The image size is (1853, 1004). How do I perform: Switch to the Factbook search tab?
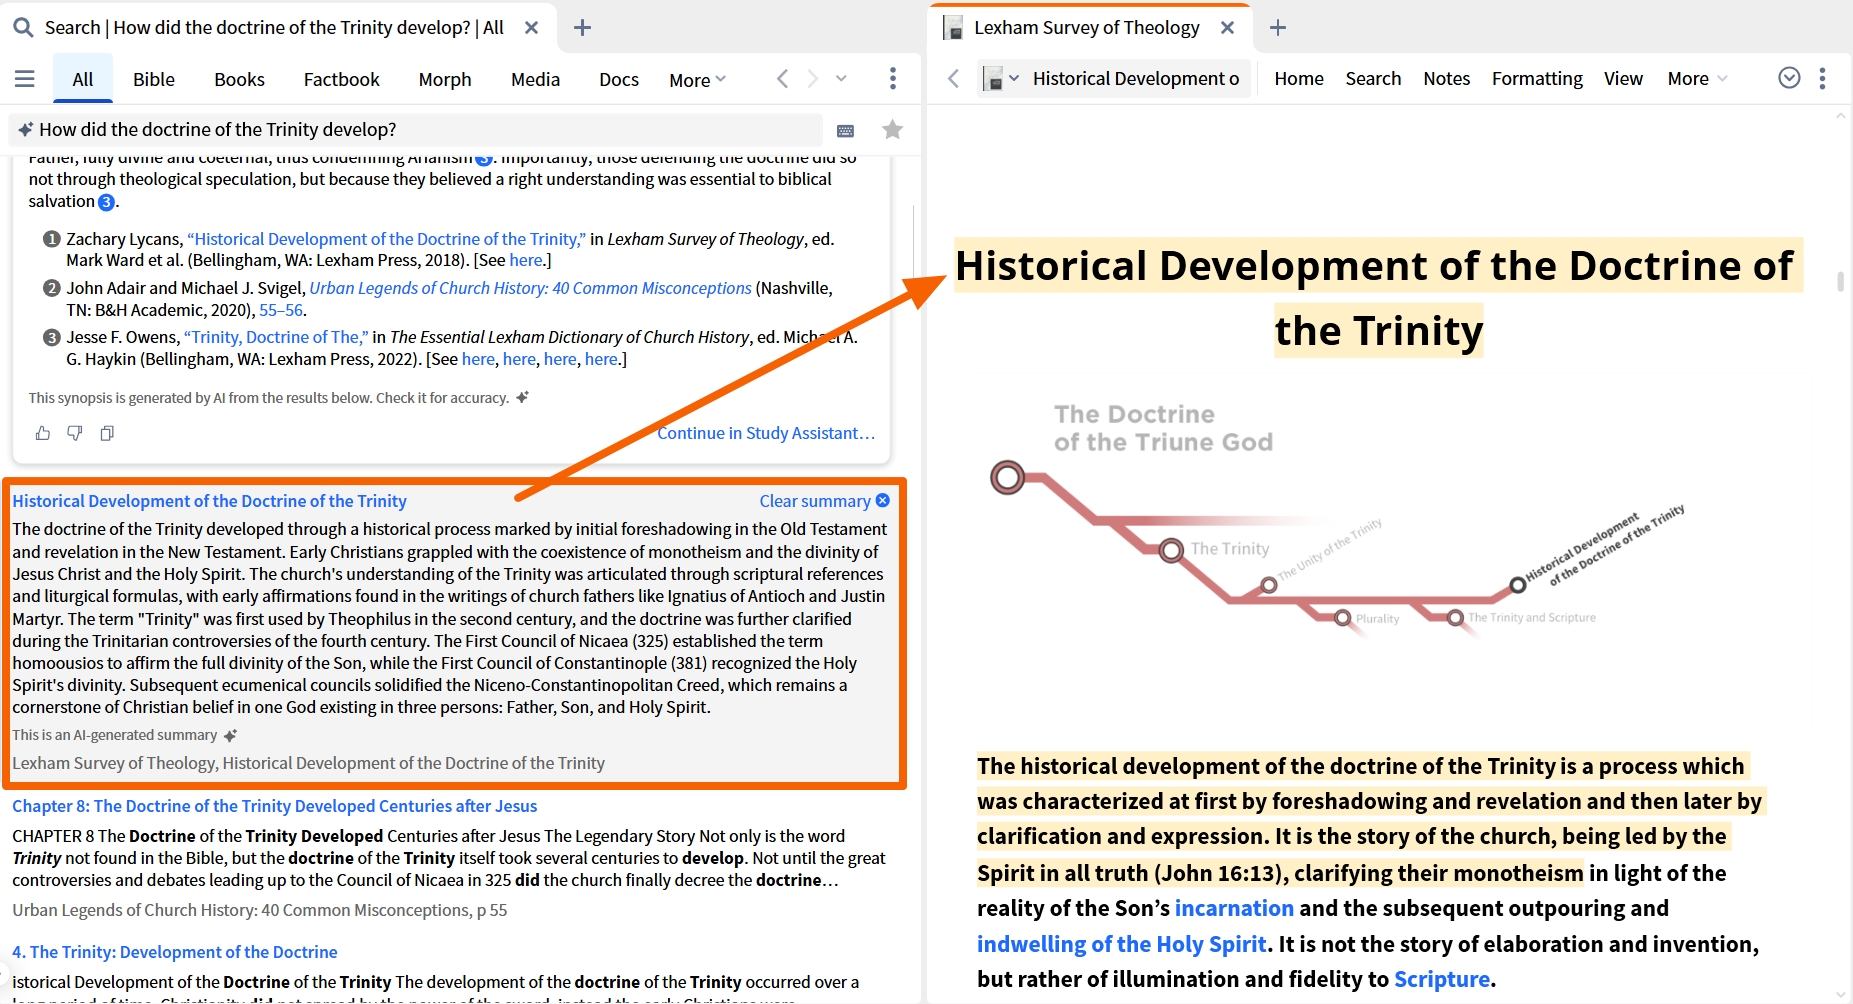341,79
